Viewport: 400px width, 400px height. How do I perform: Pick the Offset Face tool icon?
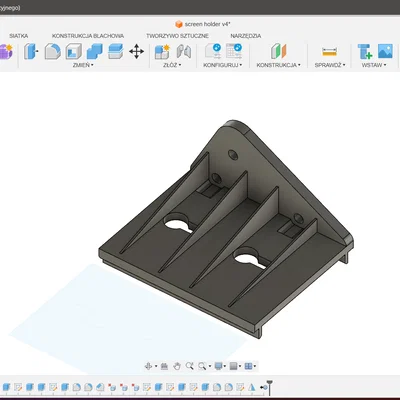(116, 52)
